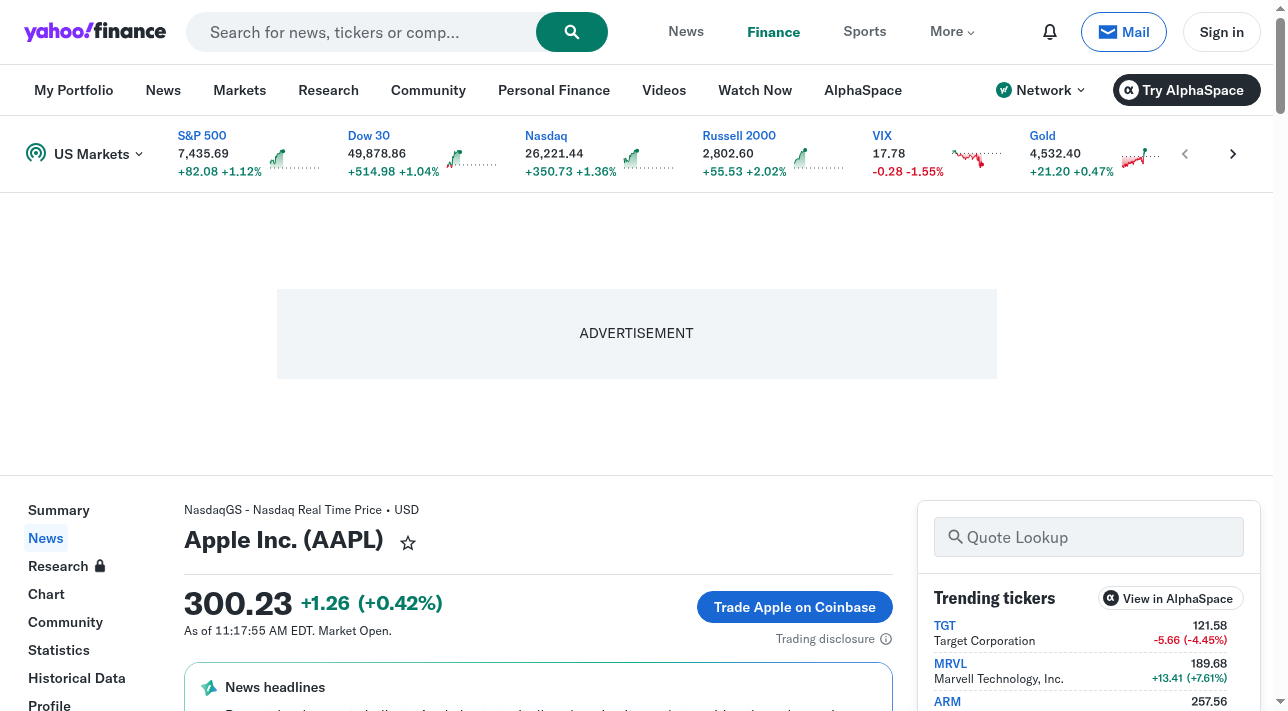Open the VIX index link
This screenshot has width=1288, height=711.
tap(882, 135)
